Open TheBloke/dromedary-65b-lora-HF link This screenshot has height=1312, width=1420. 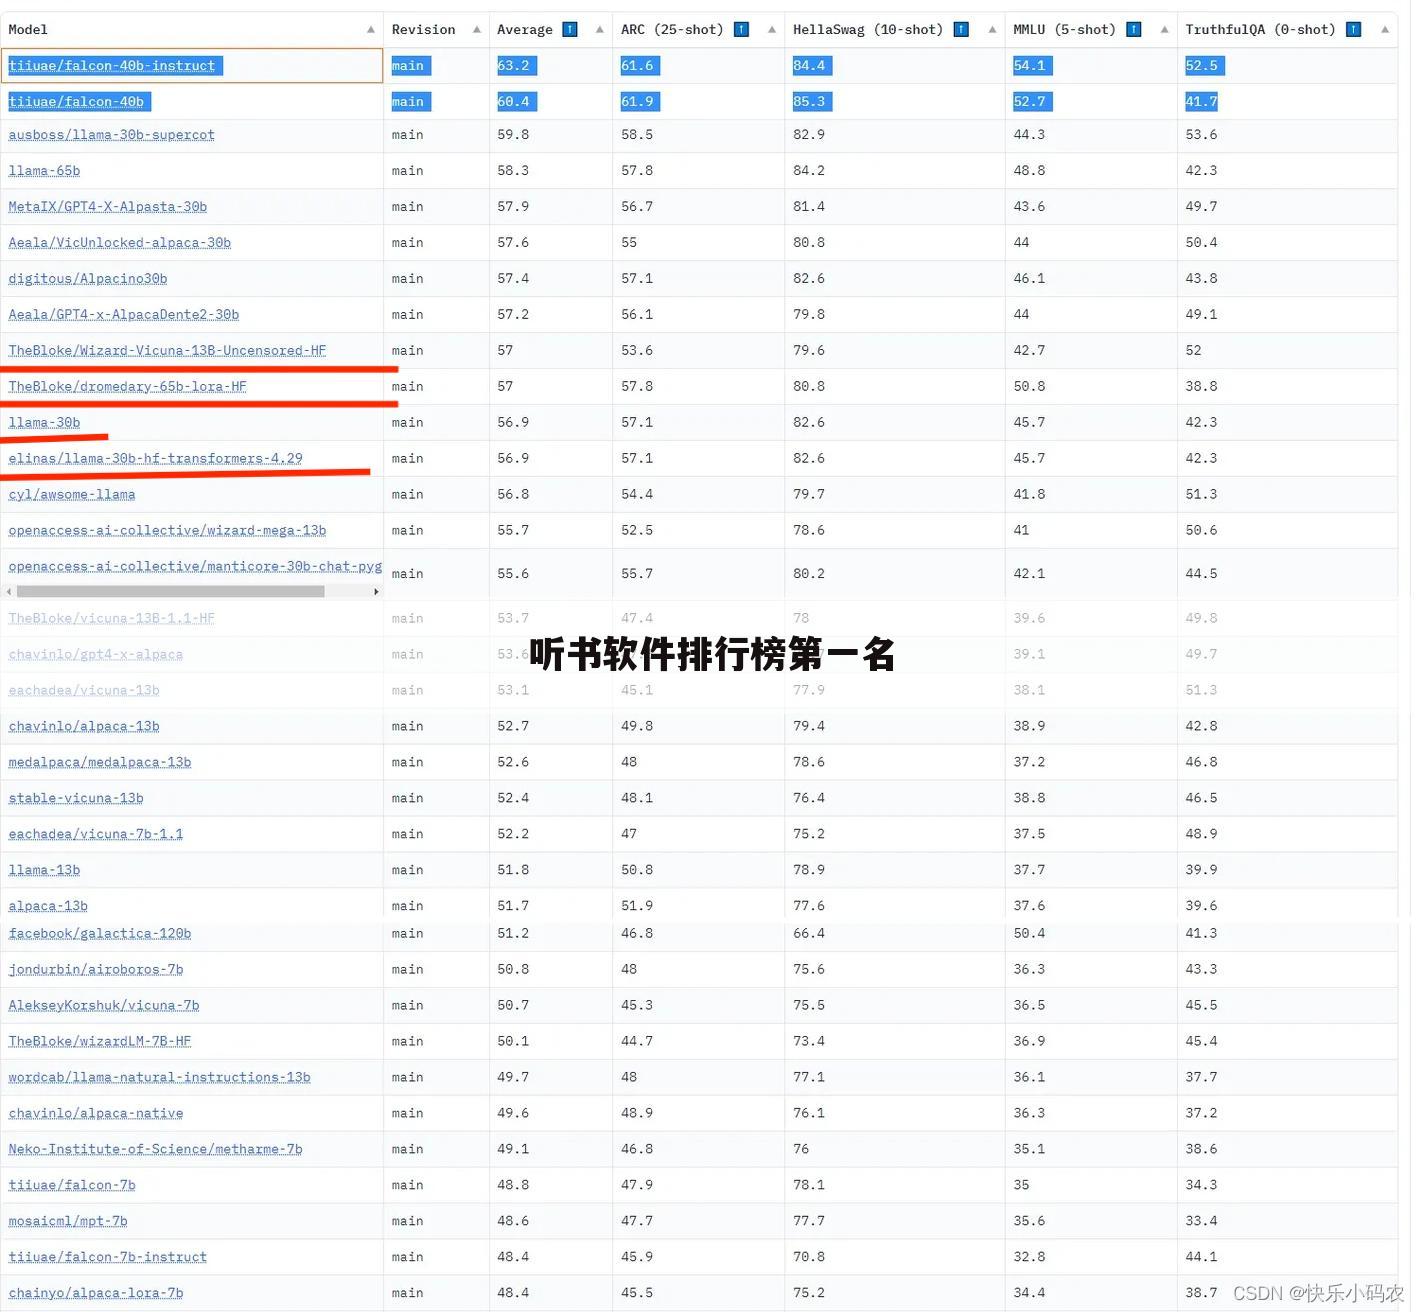pyautogui.click(x=127, y=387)
